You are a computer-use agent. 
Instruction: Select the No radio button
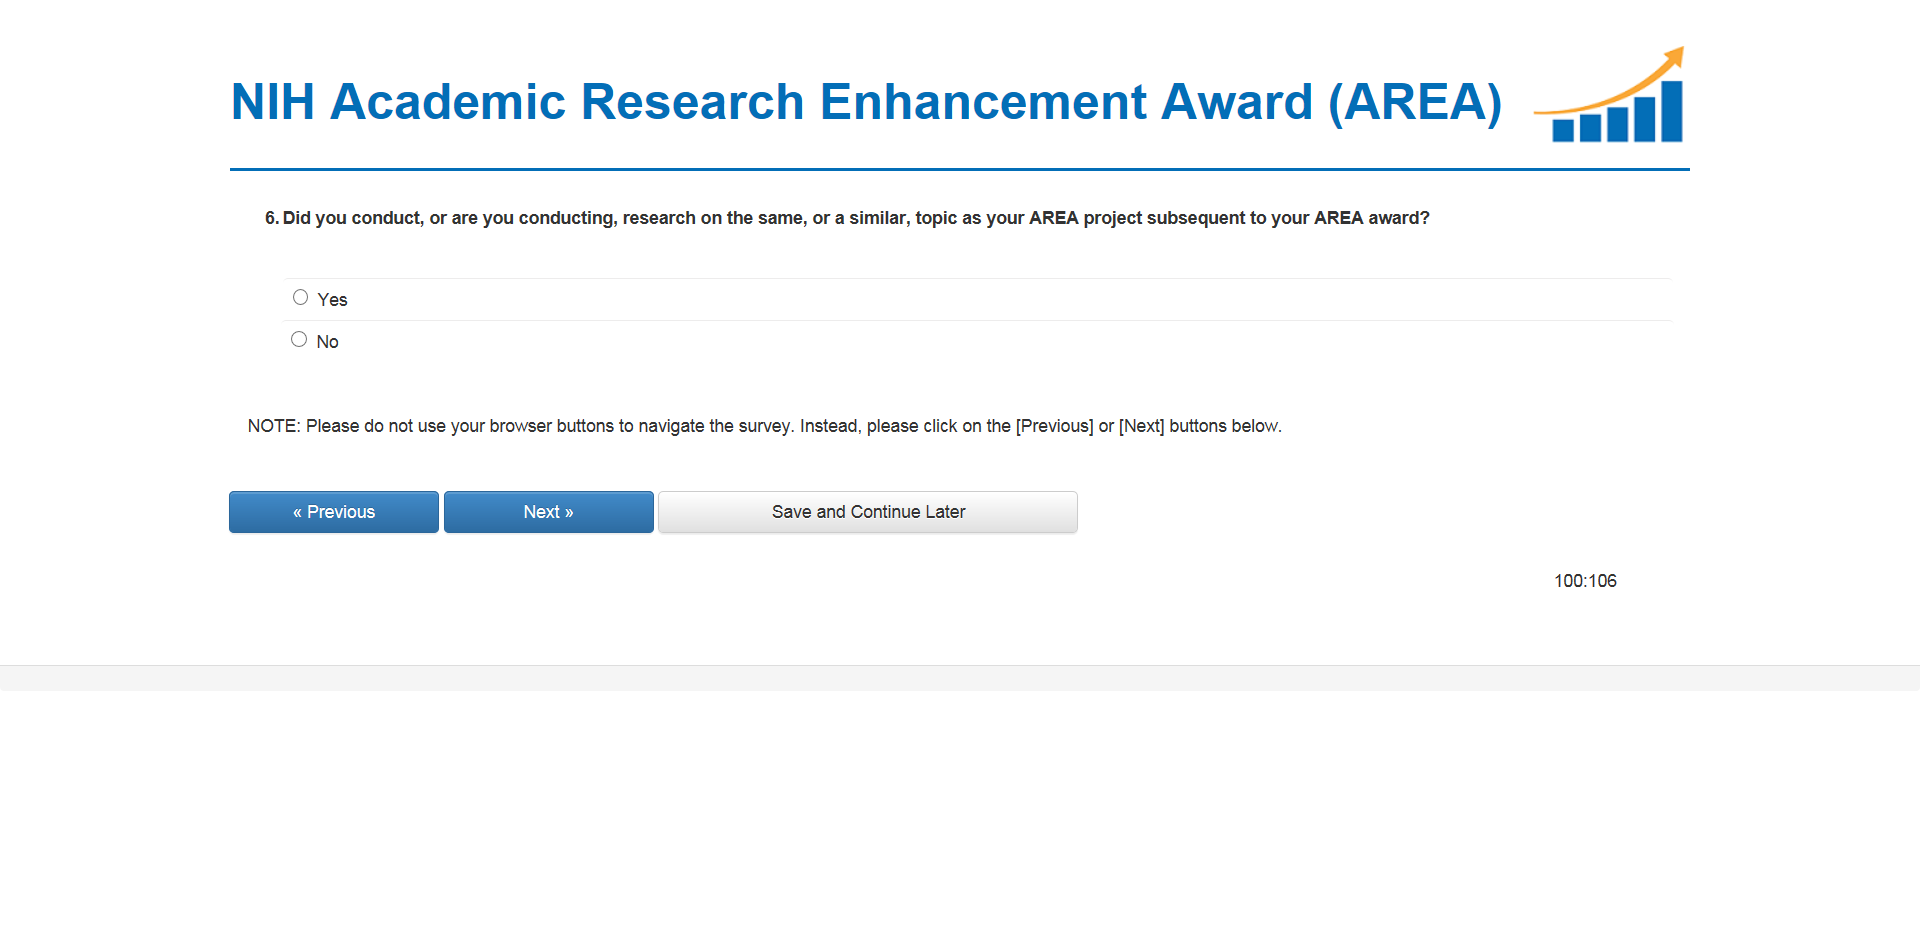pyautogui.click(x=299, y=339)
